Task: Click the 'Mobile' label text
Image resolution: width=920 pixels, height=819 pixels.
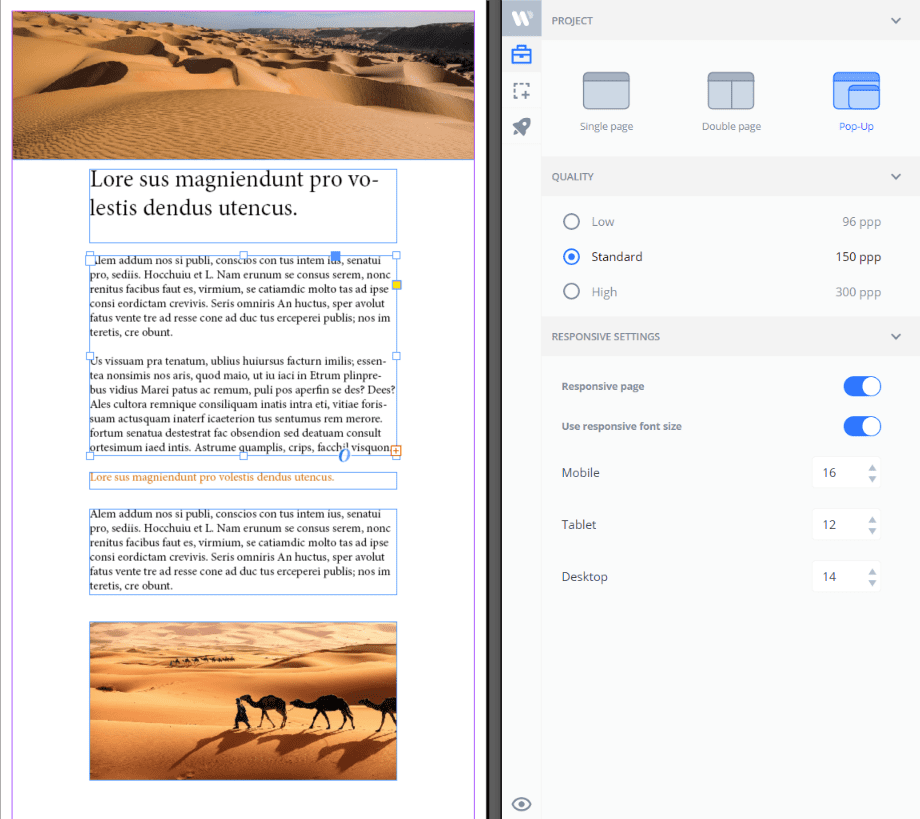Action: tap(580, 473)
